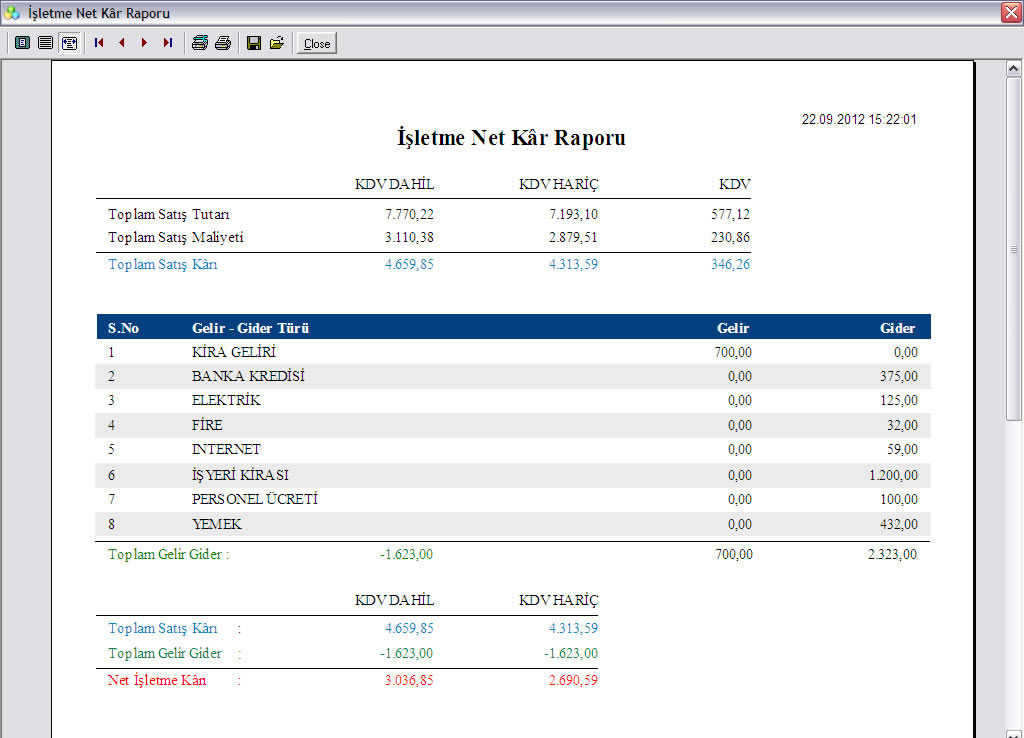Select the FİRE row label
Screen dimensions: 1024x738
coord(207,425)
